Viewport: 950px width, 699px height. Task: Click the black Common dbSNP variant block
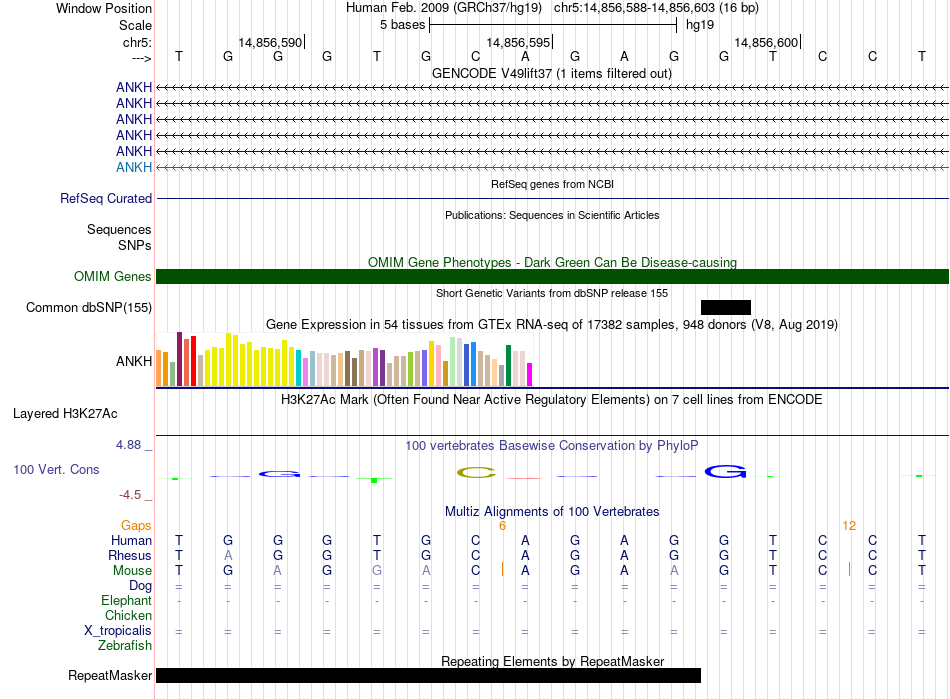[x=725, y=307]
